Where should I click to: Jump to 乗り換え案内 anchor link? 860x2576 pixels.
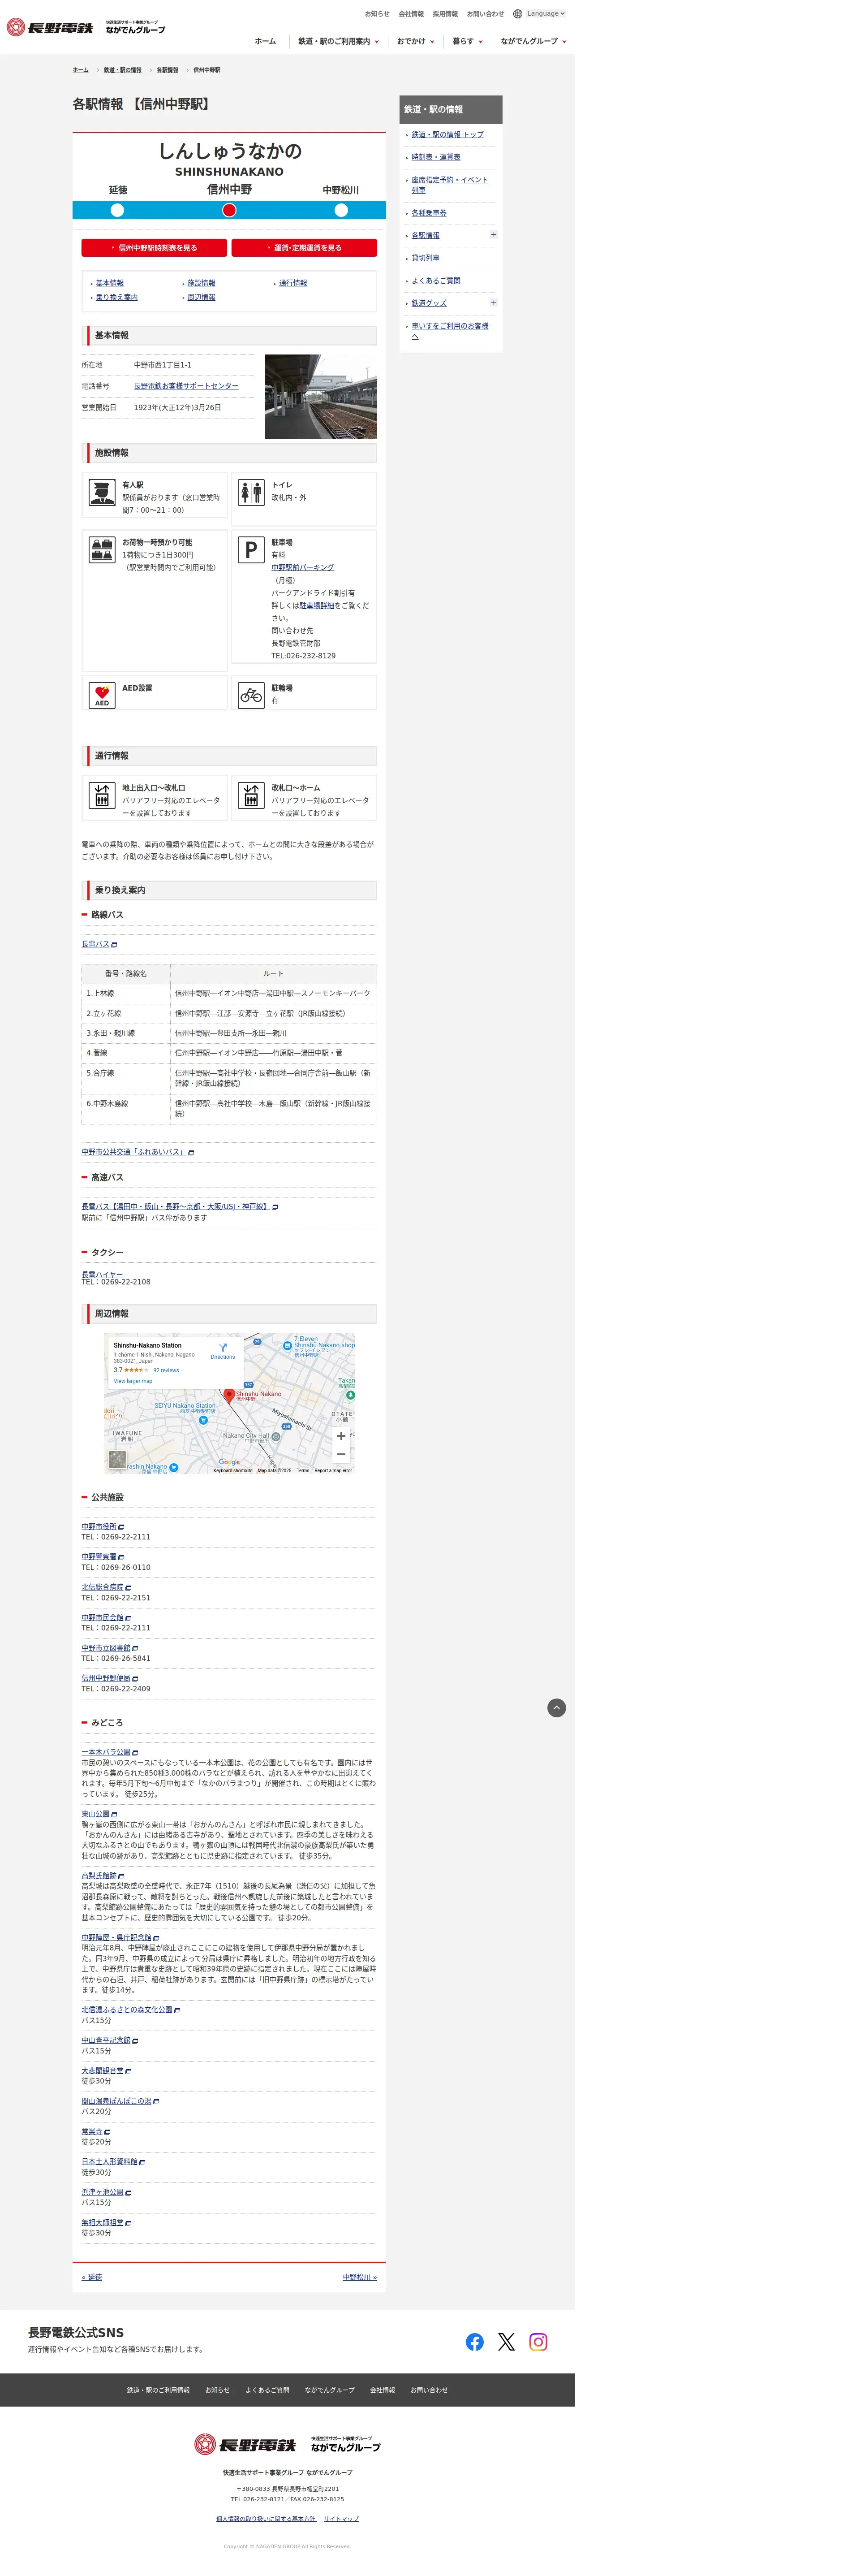[x=116, y=297]
